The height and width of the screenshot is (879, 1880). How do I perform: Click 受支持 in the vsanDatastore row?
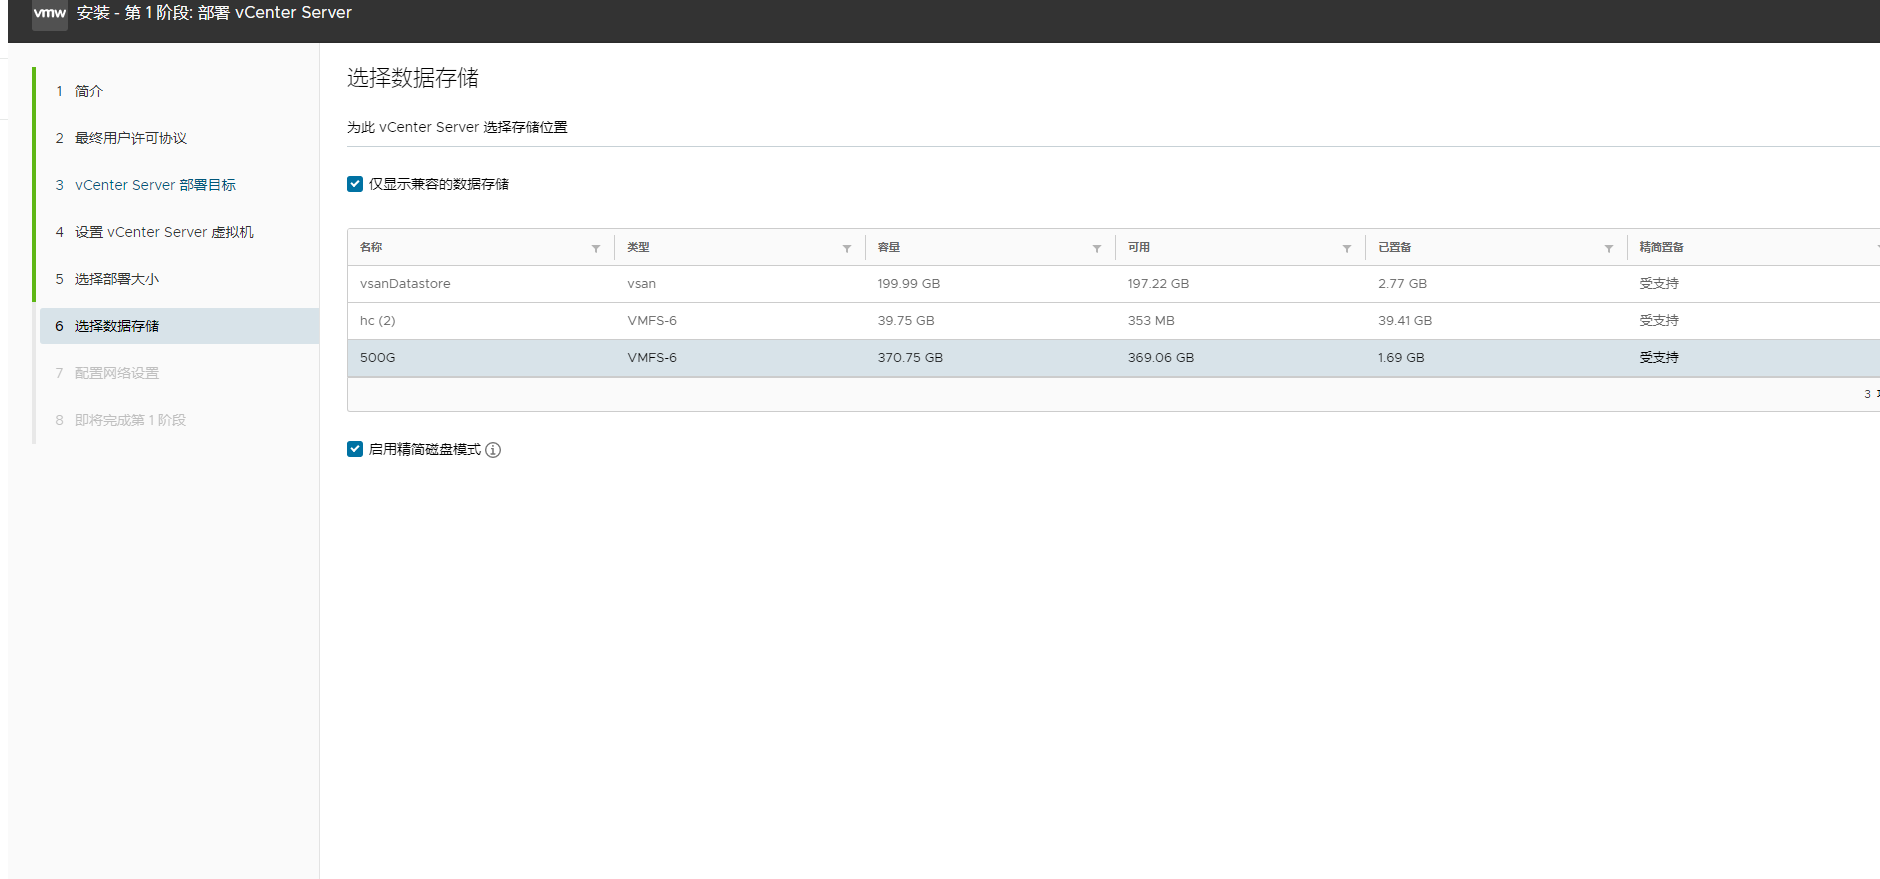point(1659,284)
